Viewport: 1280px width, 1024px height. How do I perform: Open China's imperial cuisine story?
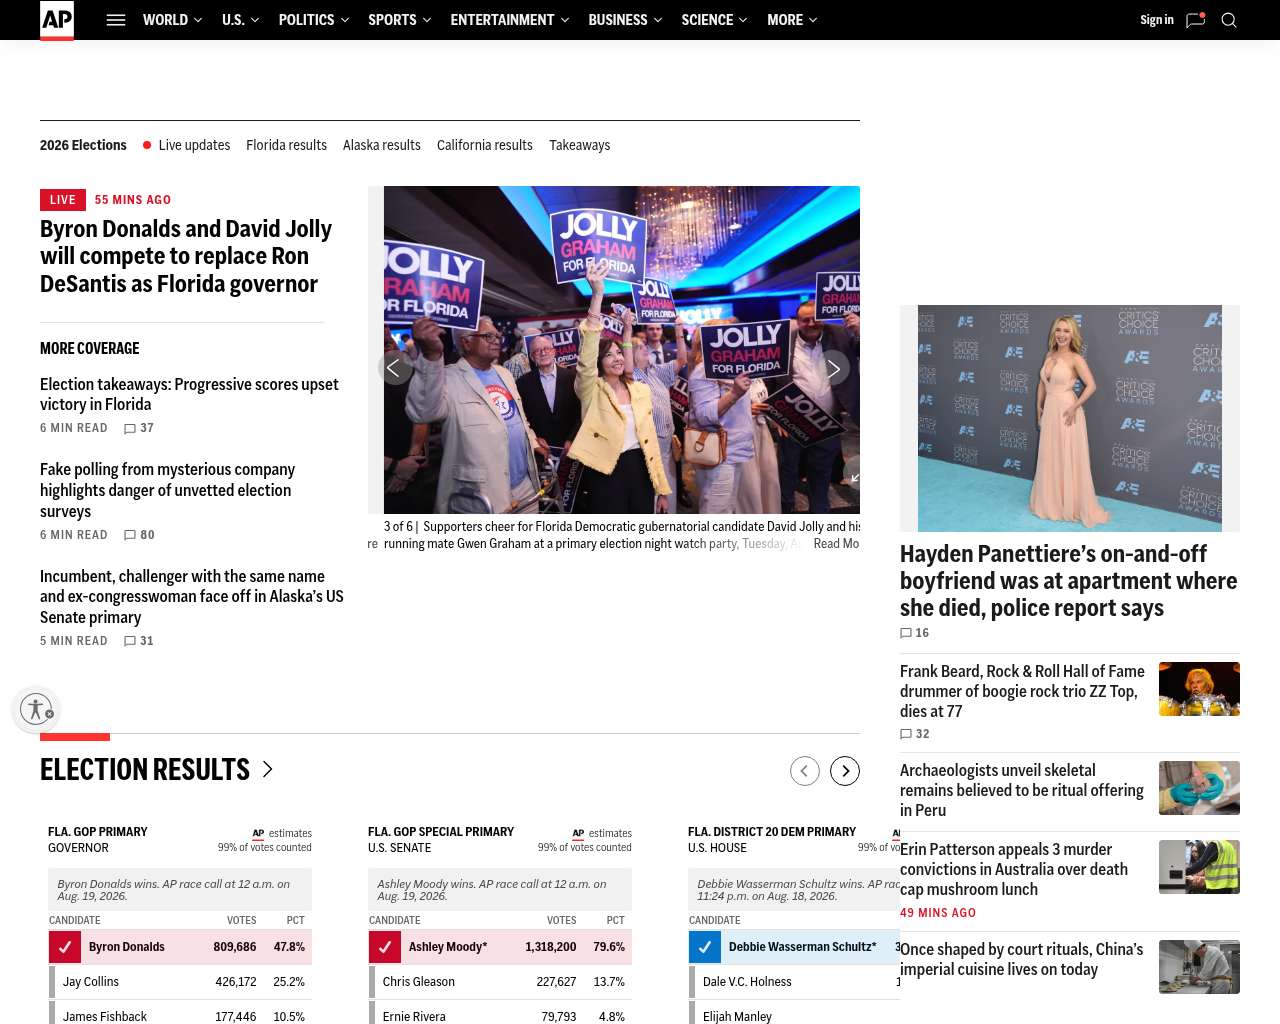tap(1021, 959)
